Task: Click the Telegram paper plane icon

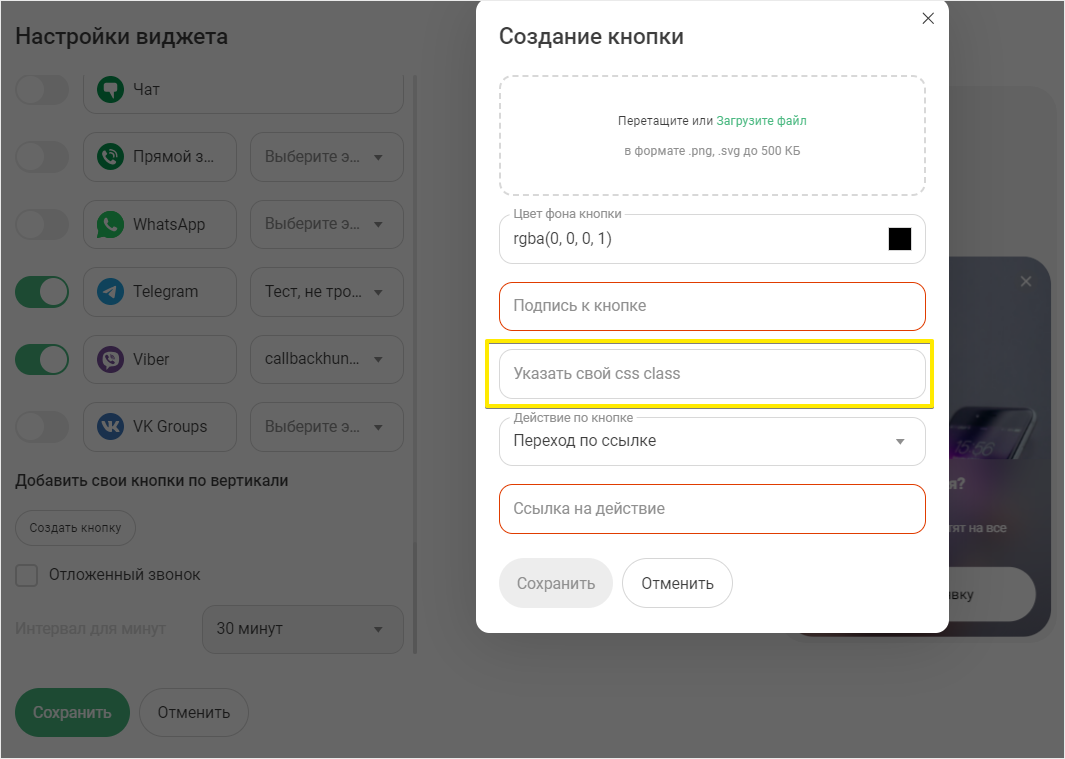Action: (x=110, y=292)
